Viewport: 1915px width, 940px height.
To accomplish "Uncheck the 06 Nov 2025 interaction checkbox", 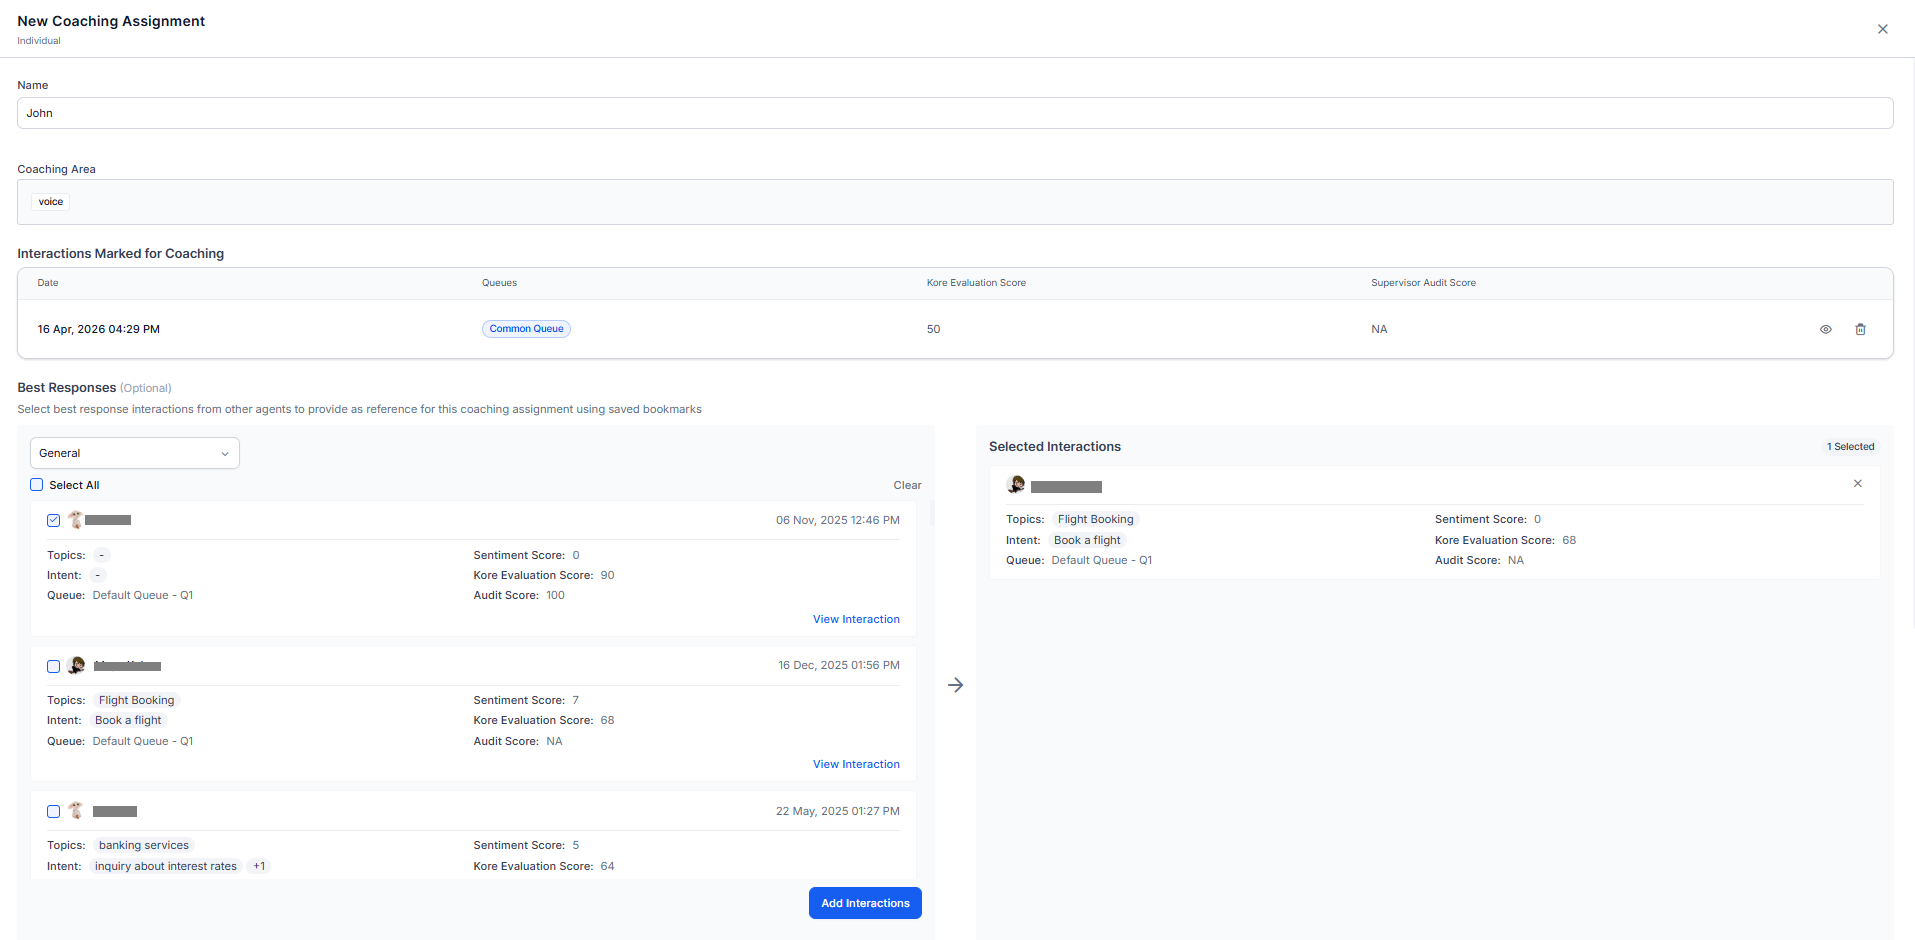I will pyautogui.click(x=54, y=520).
